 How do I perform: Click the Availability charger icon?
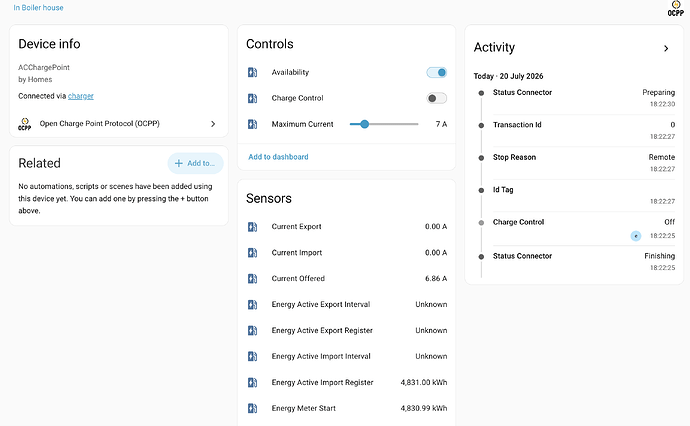pyautogui.click(x=252, y=72)
